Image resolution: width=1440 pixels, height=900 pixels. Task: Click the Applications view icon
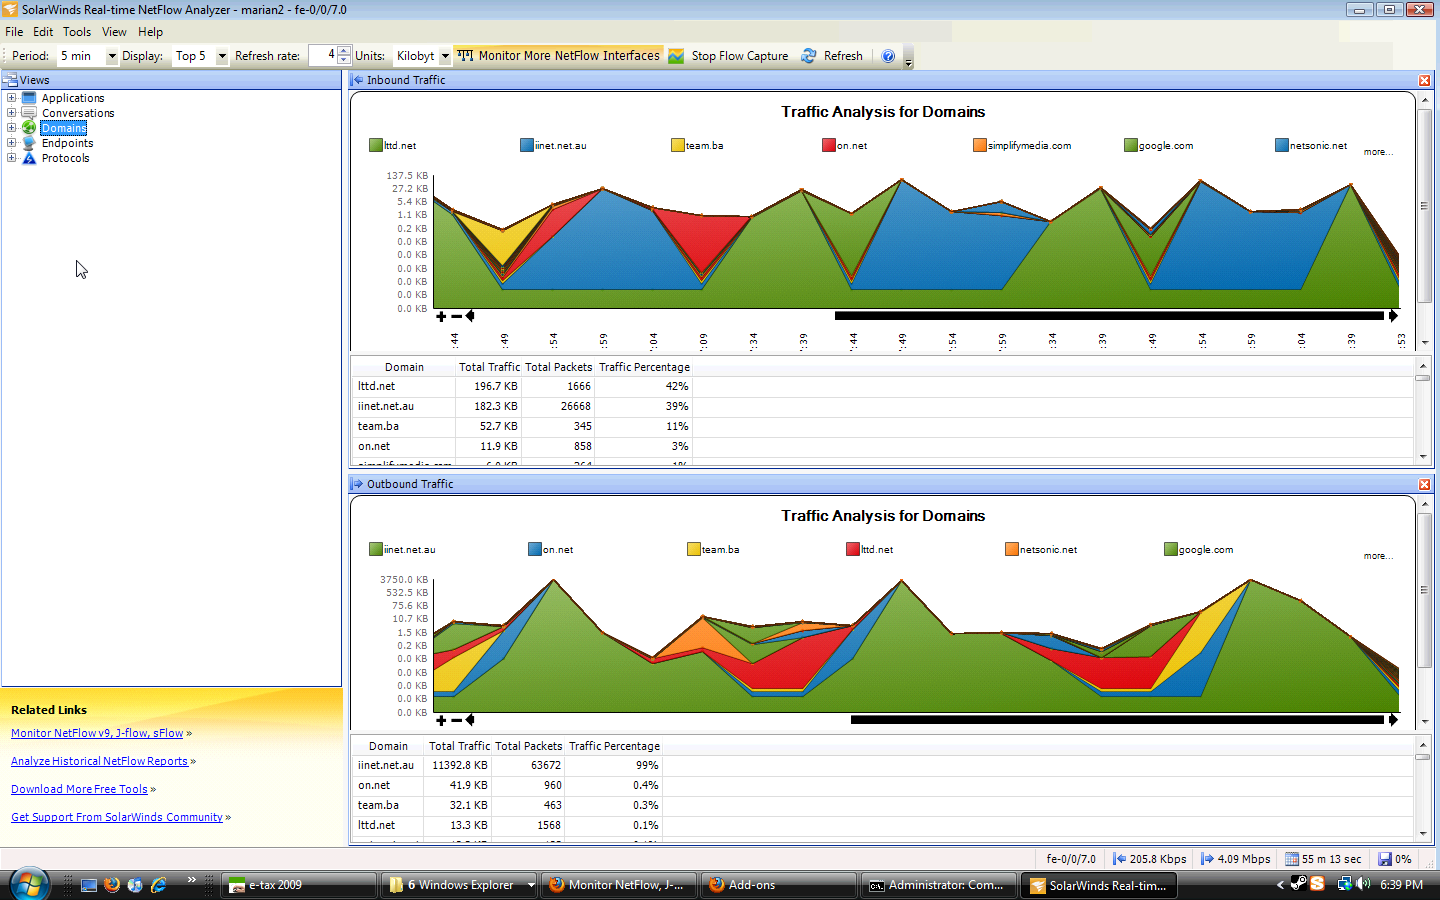[29, 98]
